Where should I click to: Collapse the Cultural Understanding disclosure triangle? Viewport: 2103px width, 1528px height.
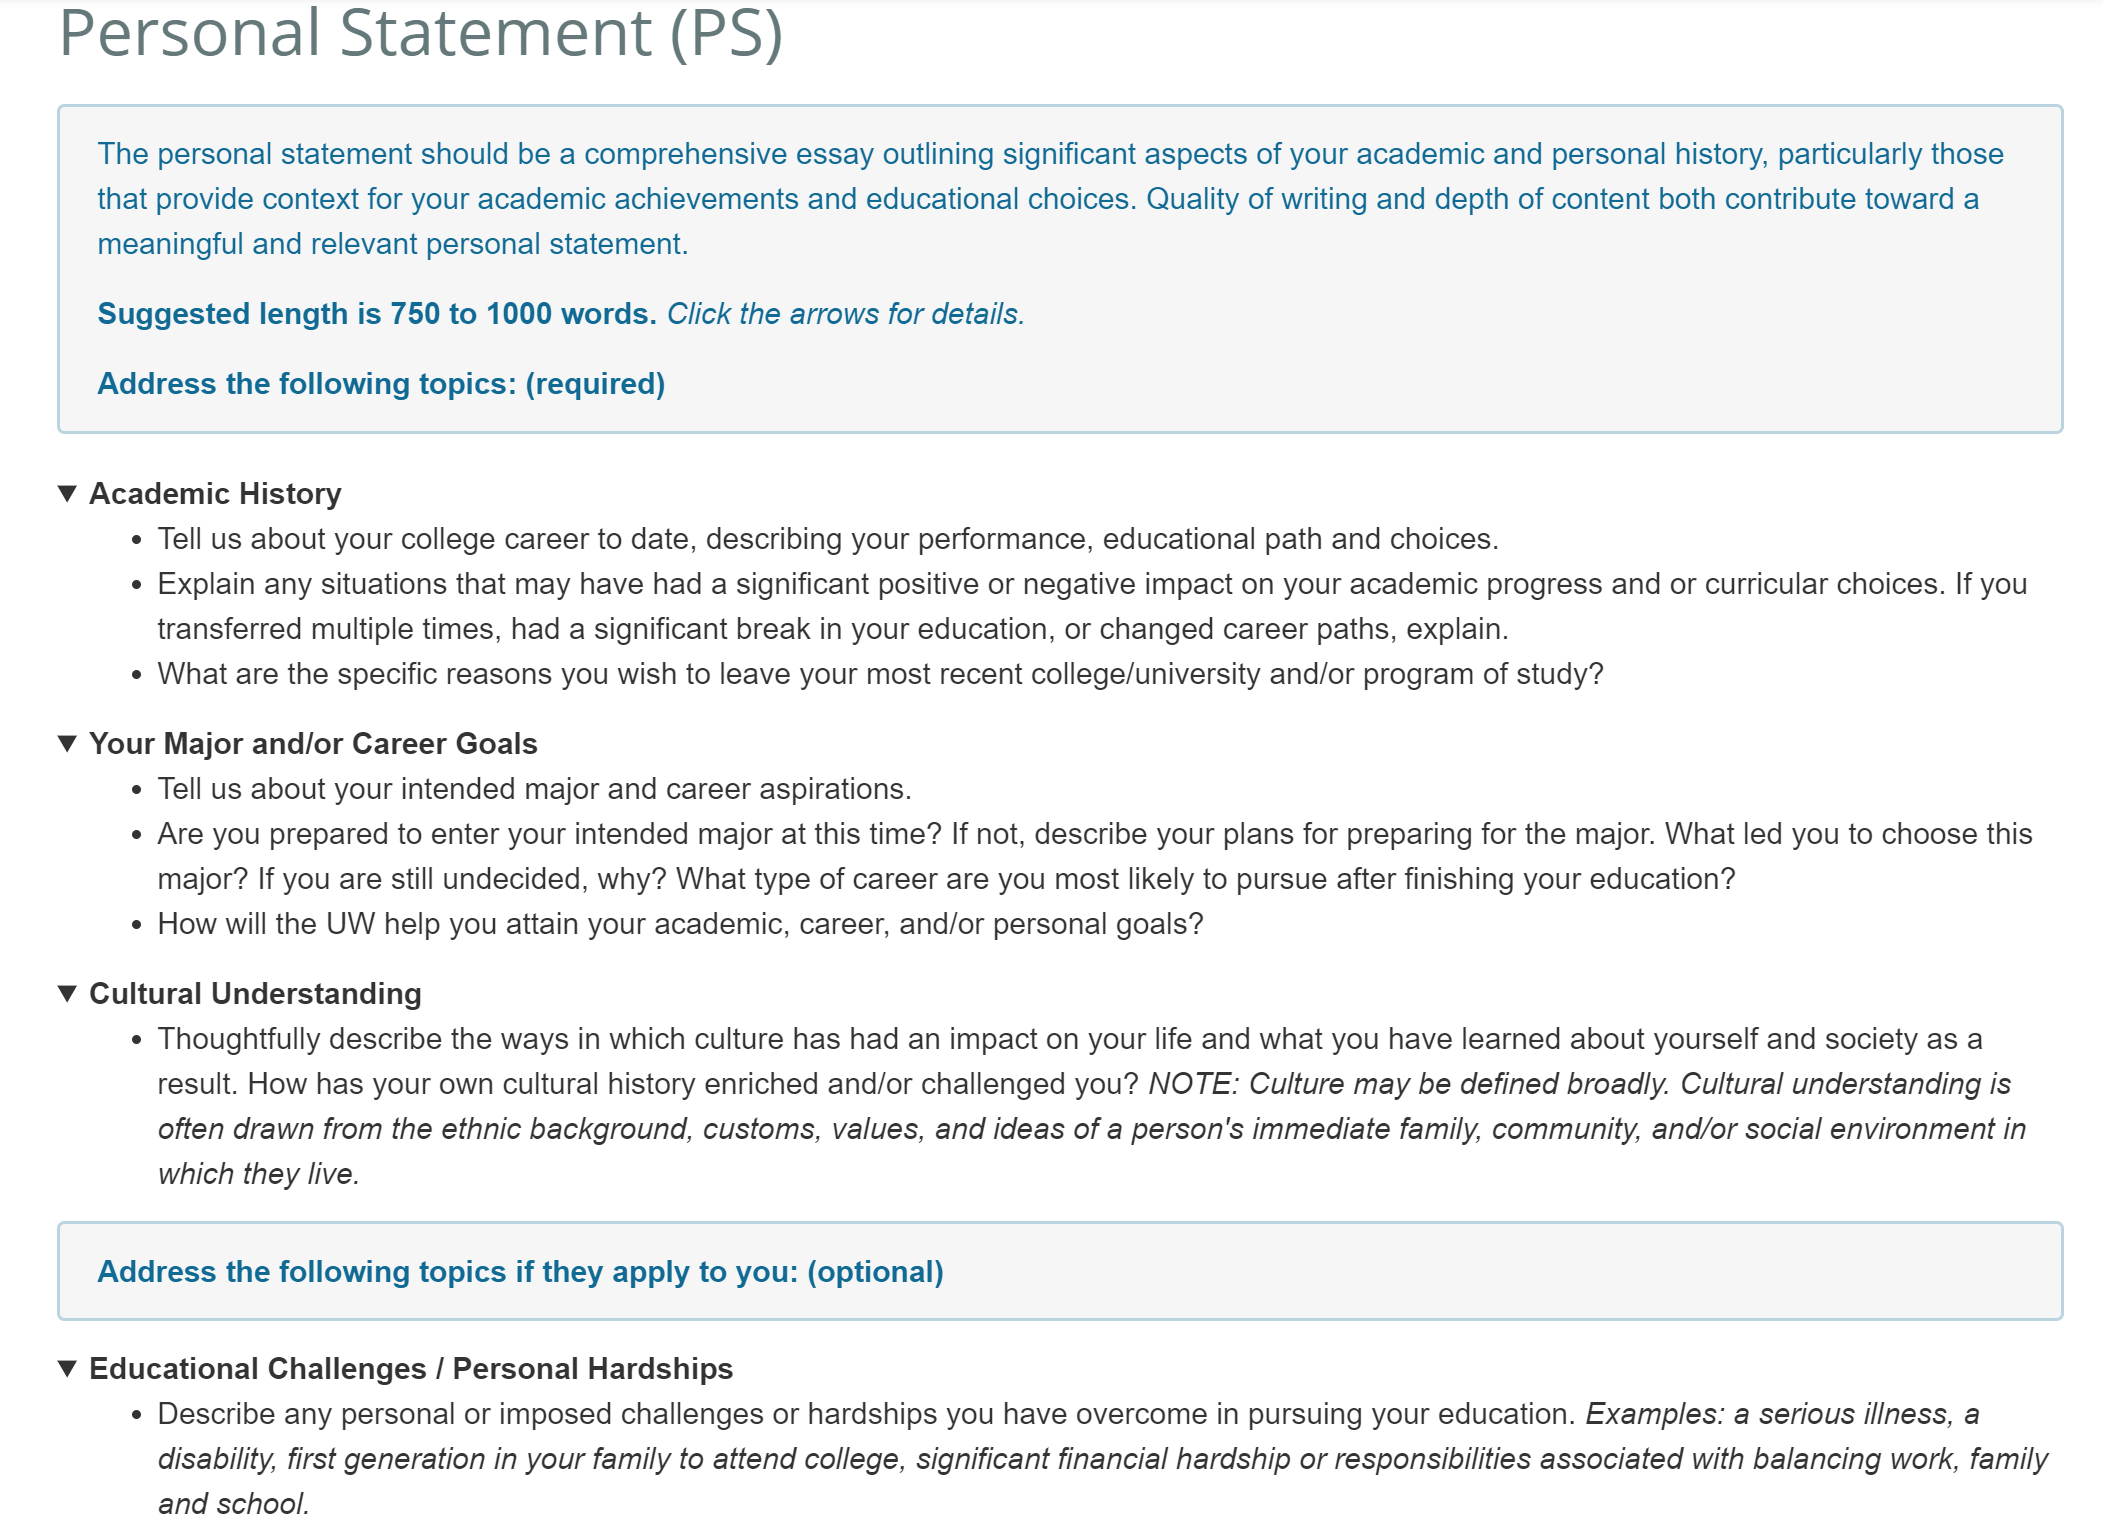click(x=67, y=993)
